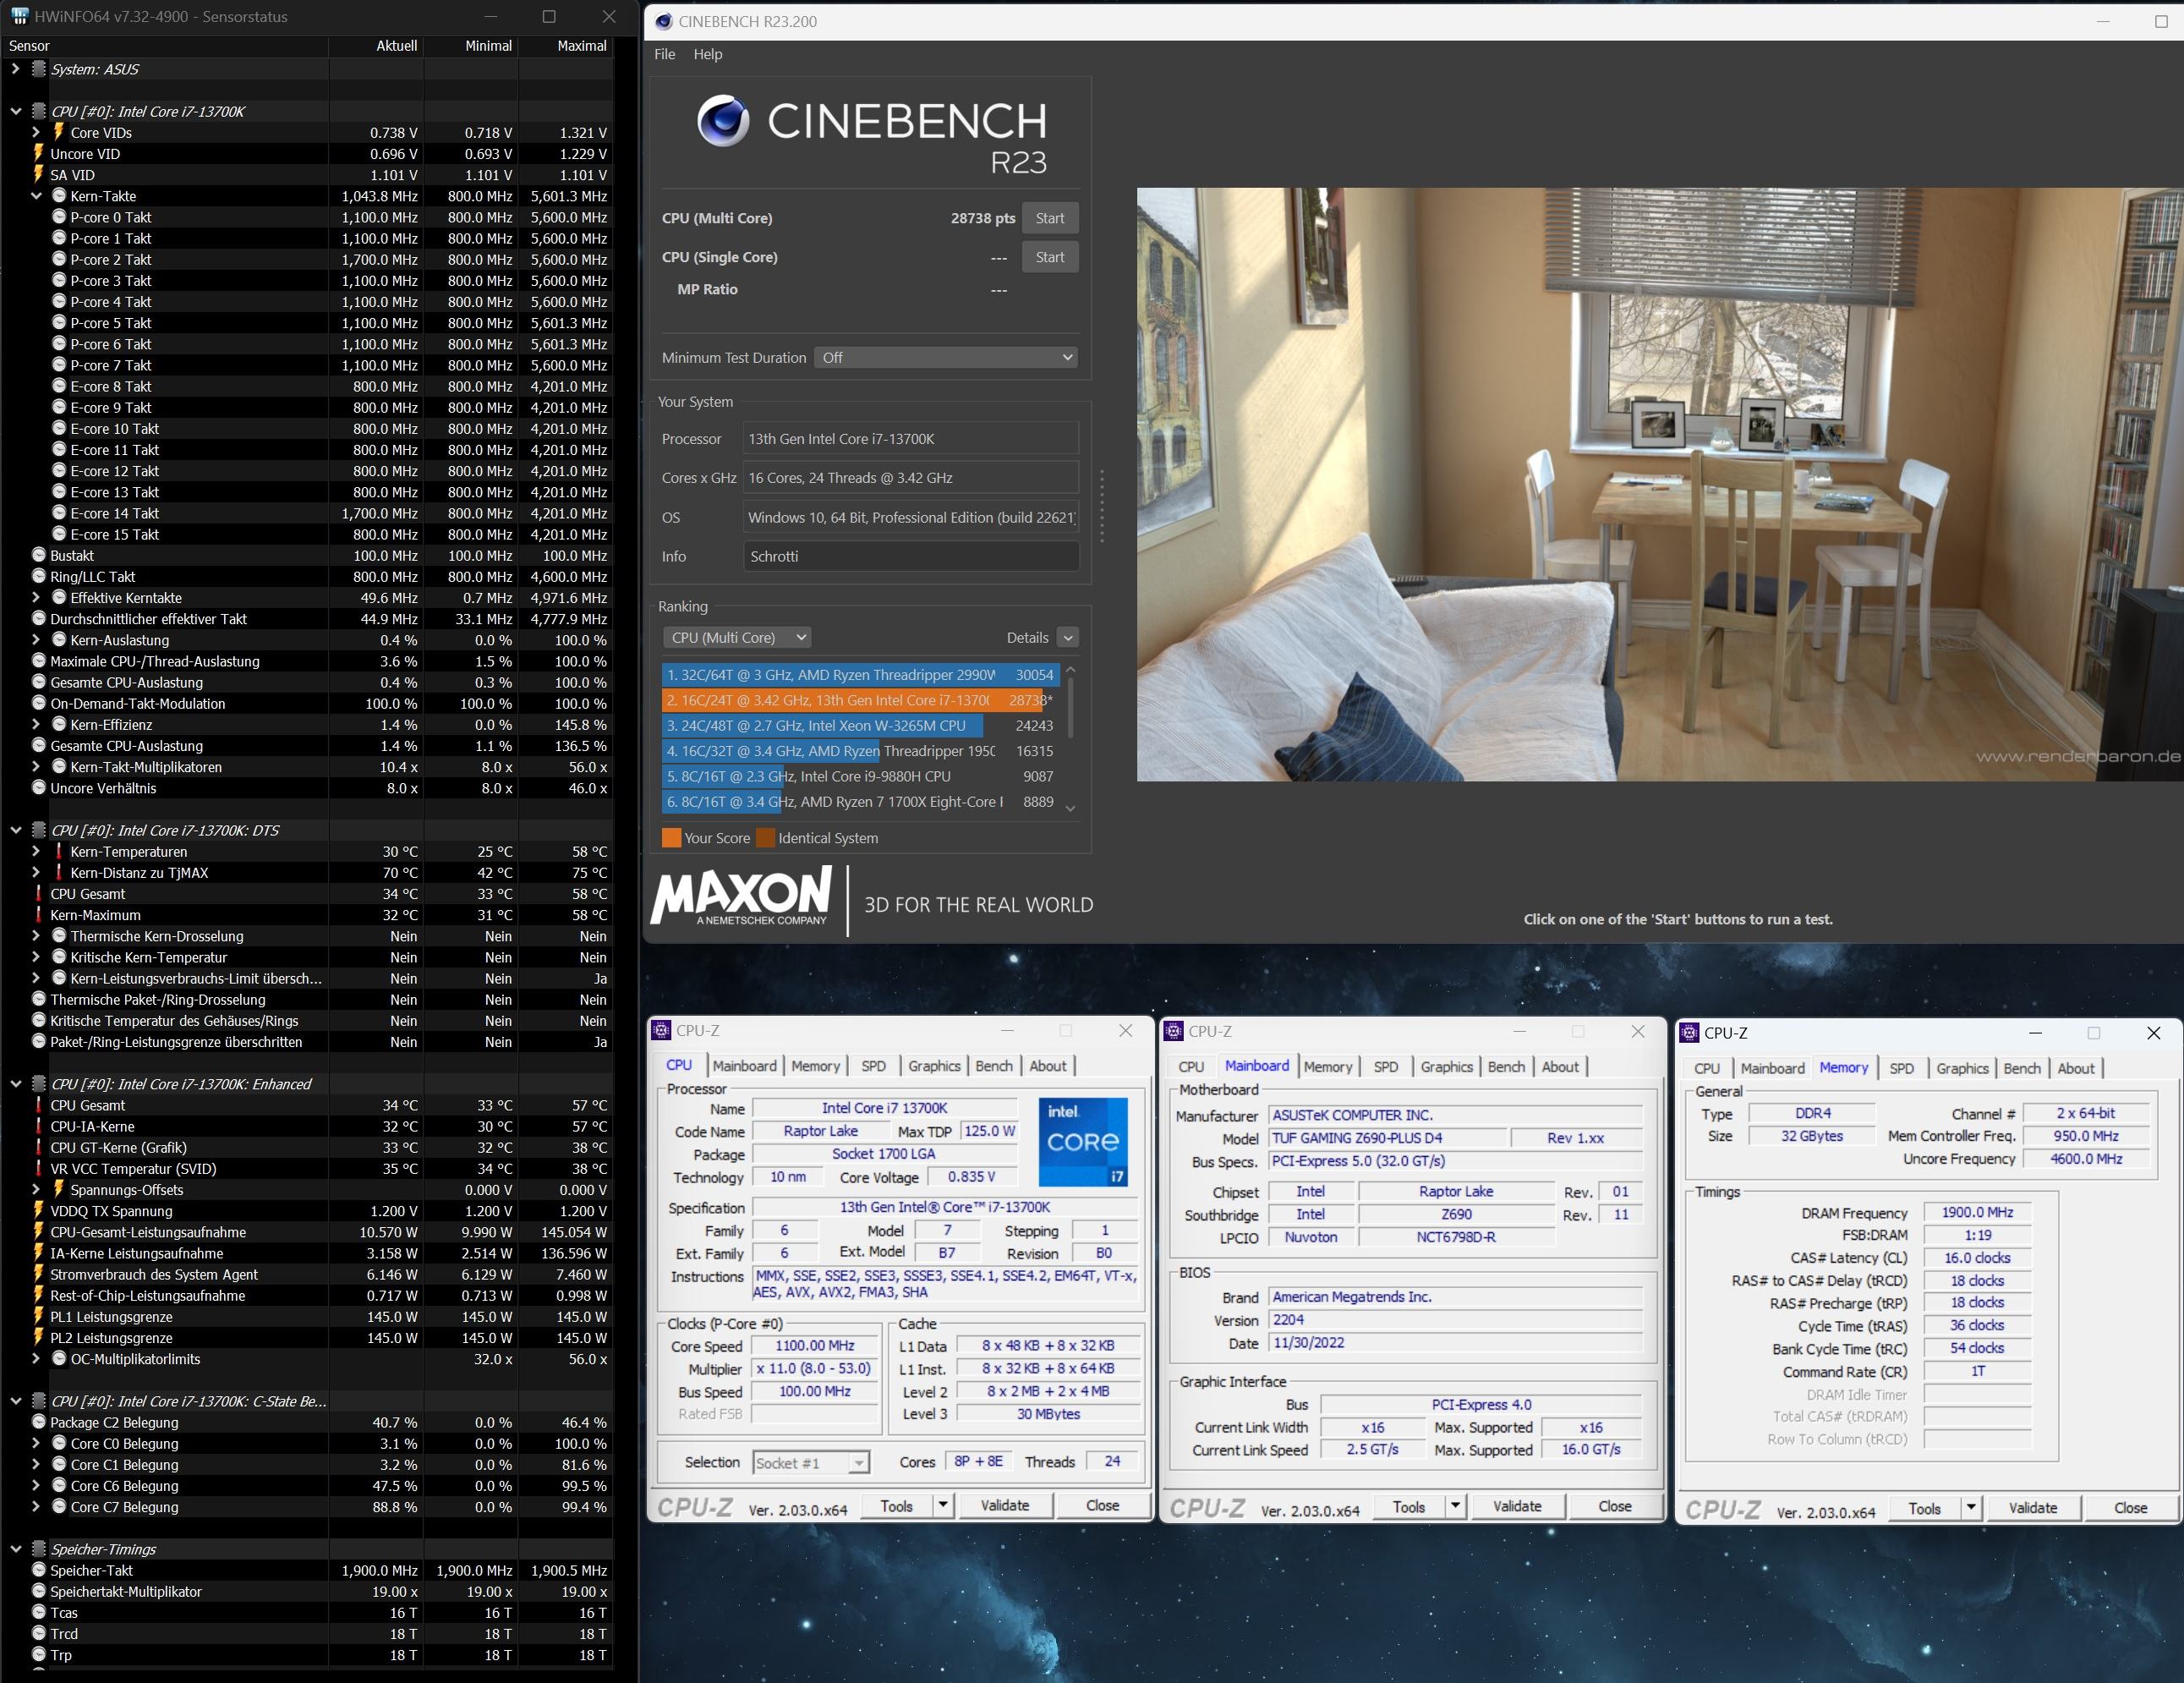2184x1683 pixels.
Task: Click the Cinebench sphere logo
Action: click(x=723, y=121)
